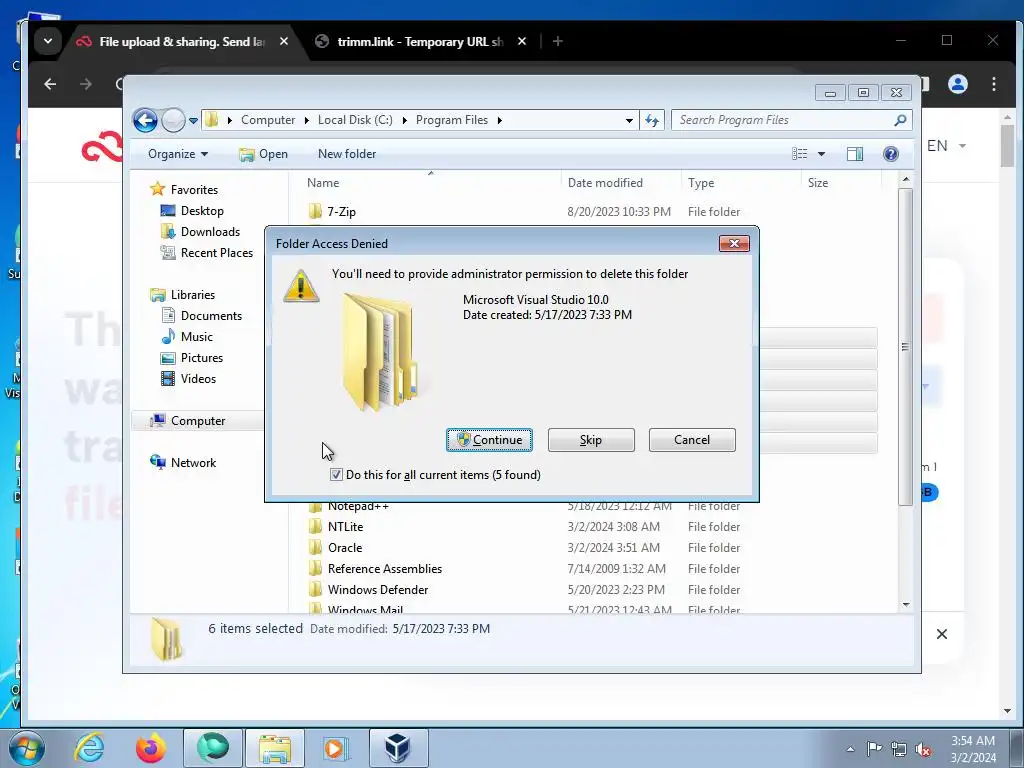Screen dimensions: 1024x768
Task: Launch Firefox from the taskbar
Action: (150, 748)
